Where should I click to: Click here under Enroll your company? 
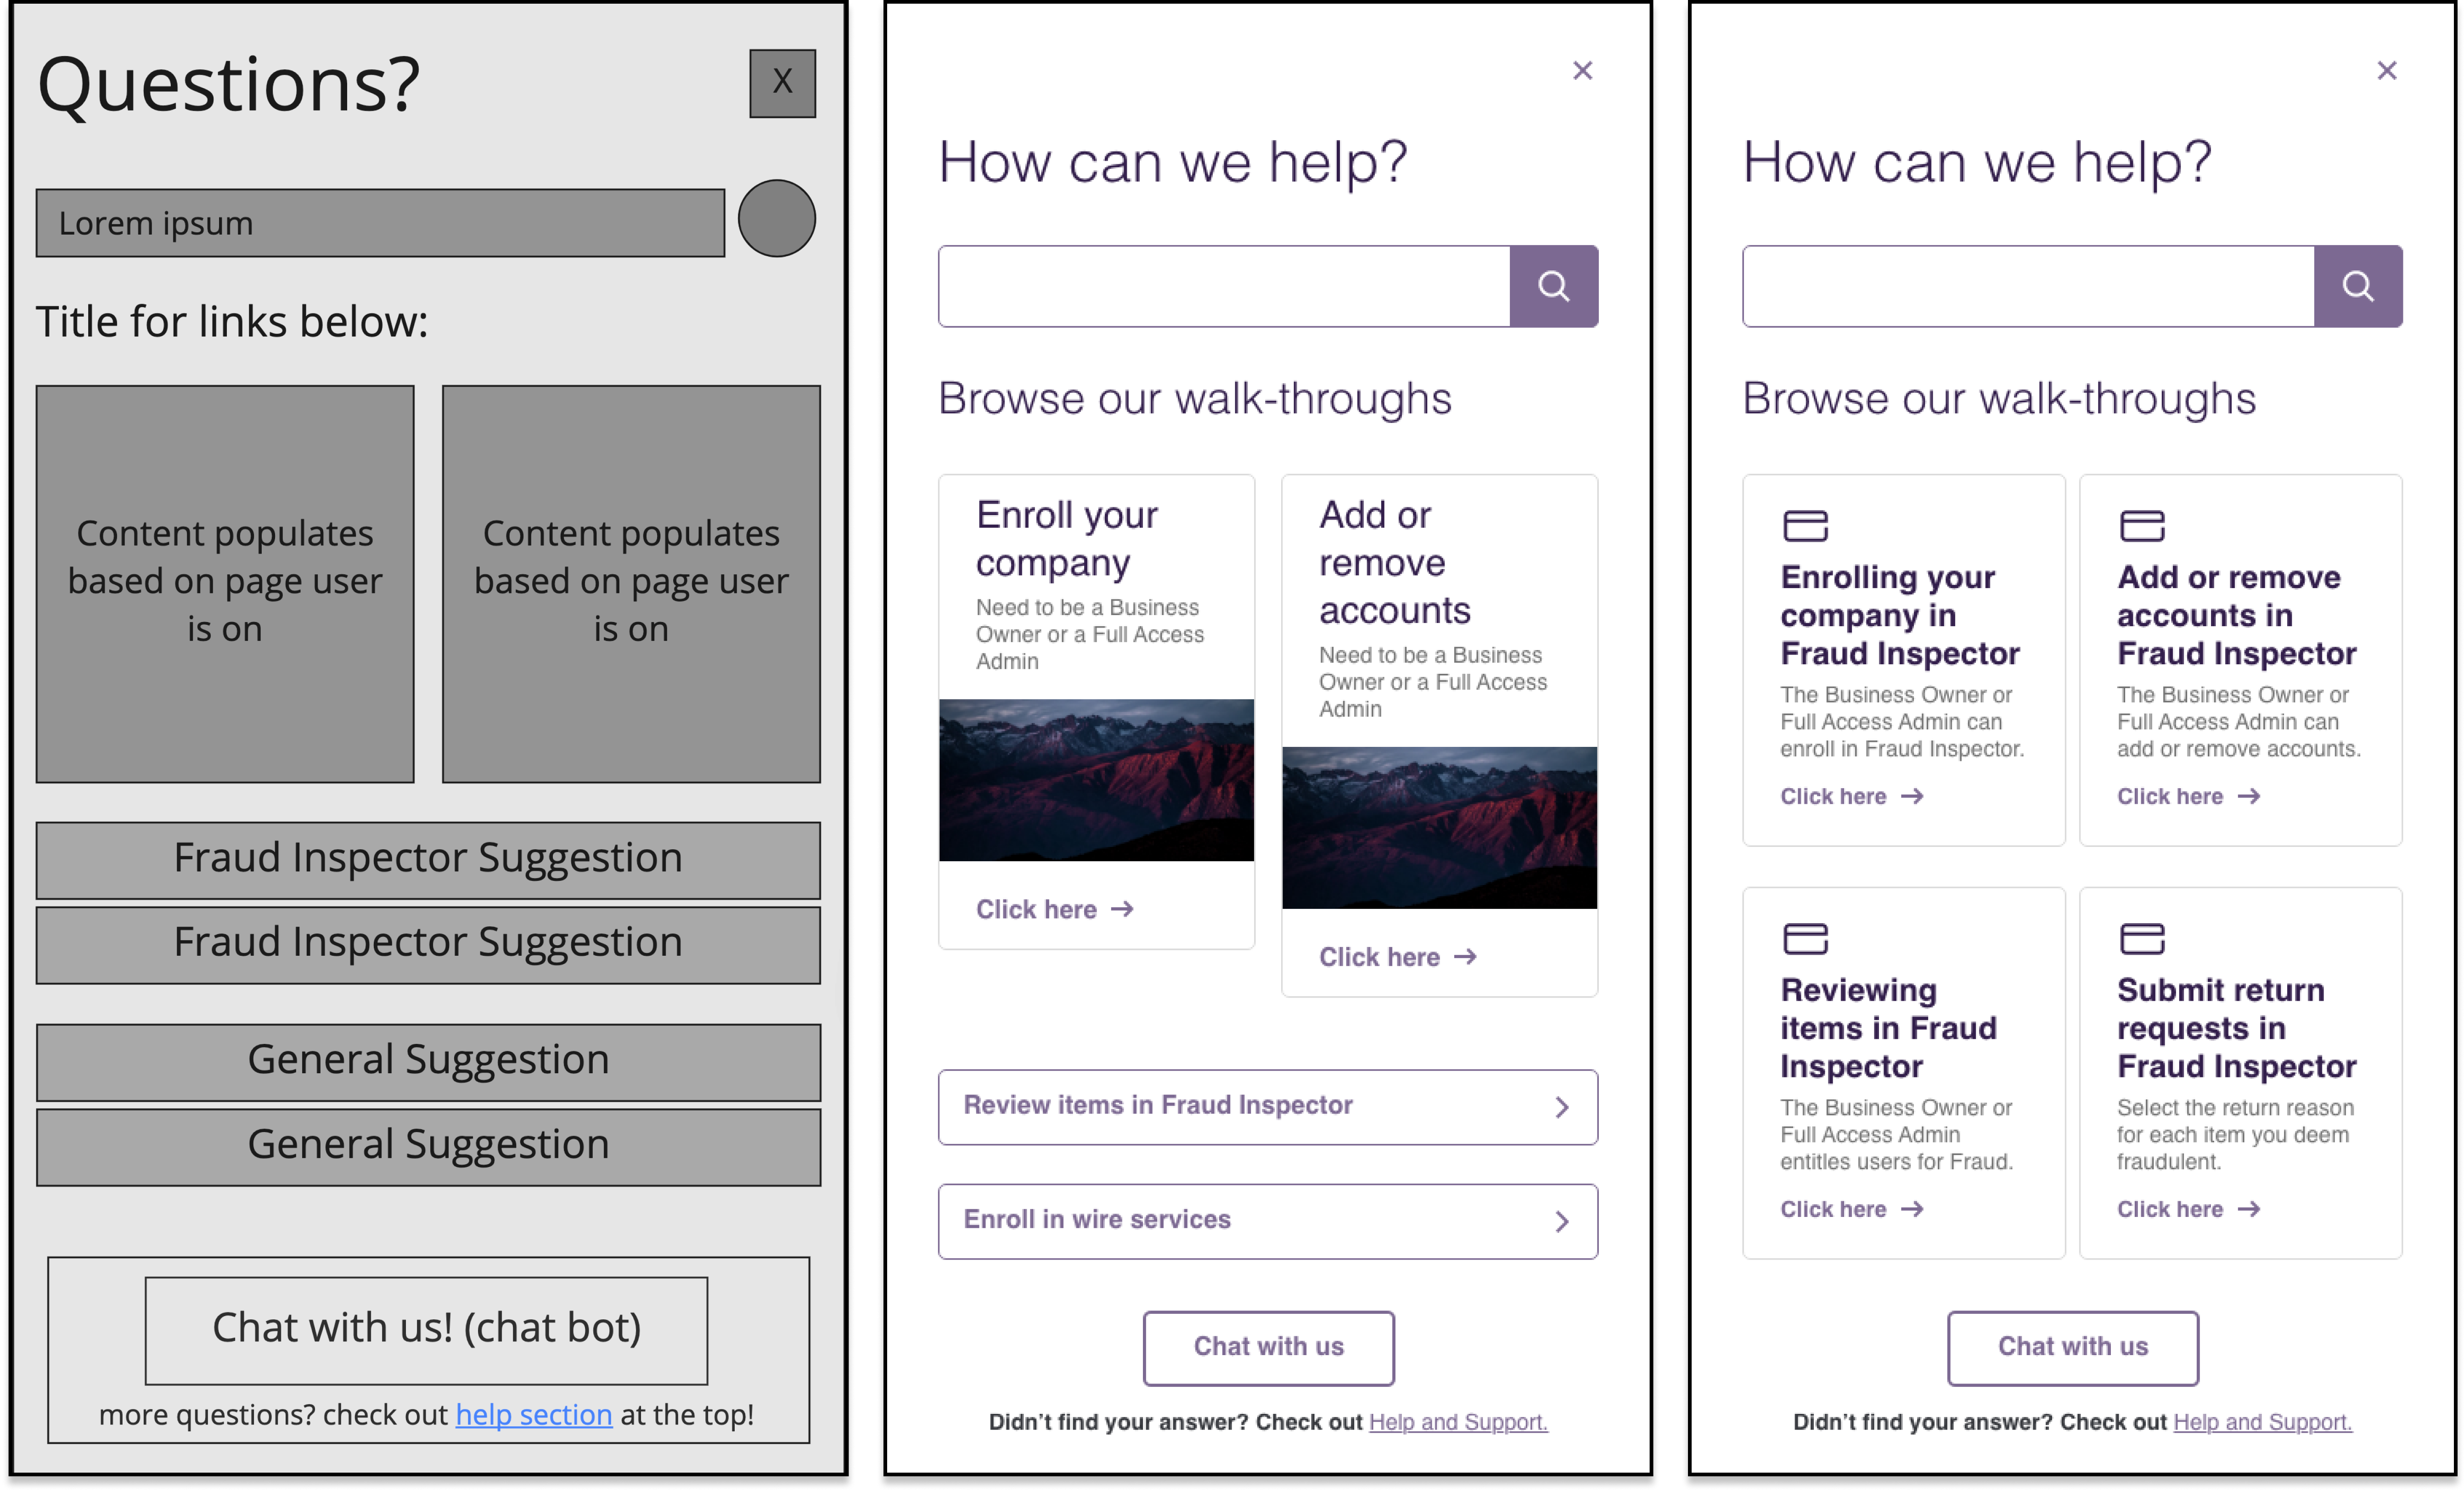[x=1036, y=909]
